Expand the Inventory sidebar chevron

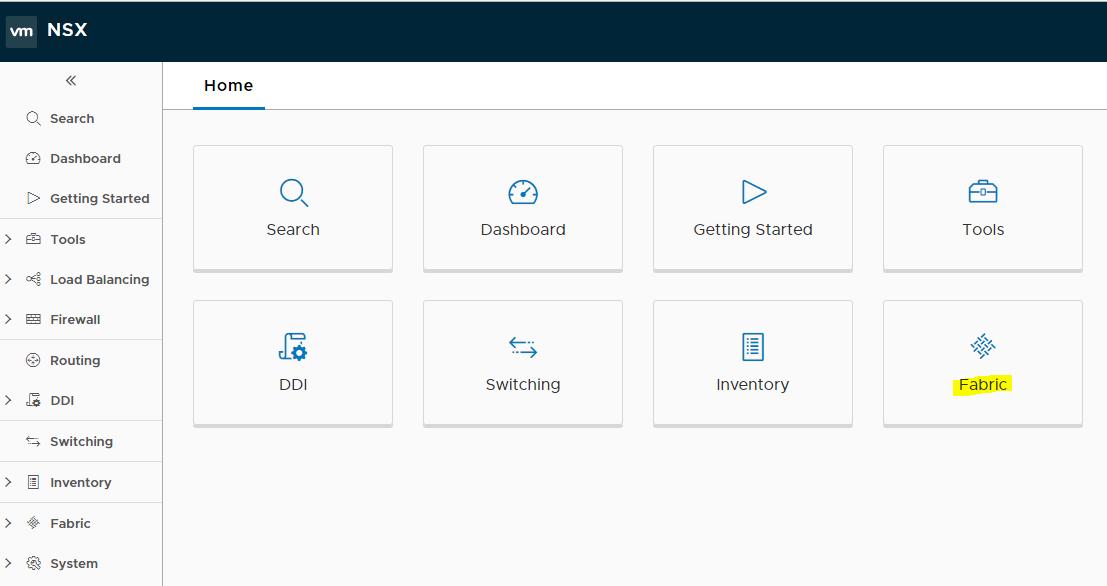point(8,482)
